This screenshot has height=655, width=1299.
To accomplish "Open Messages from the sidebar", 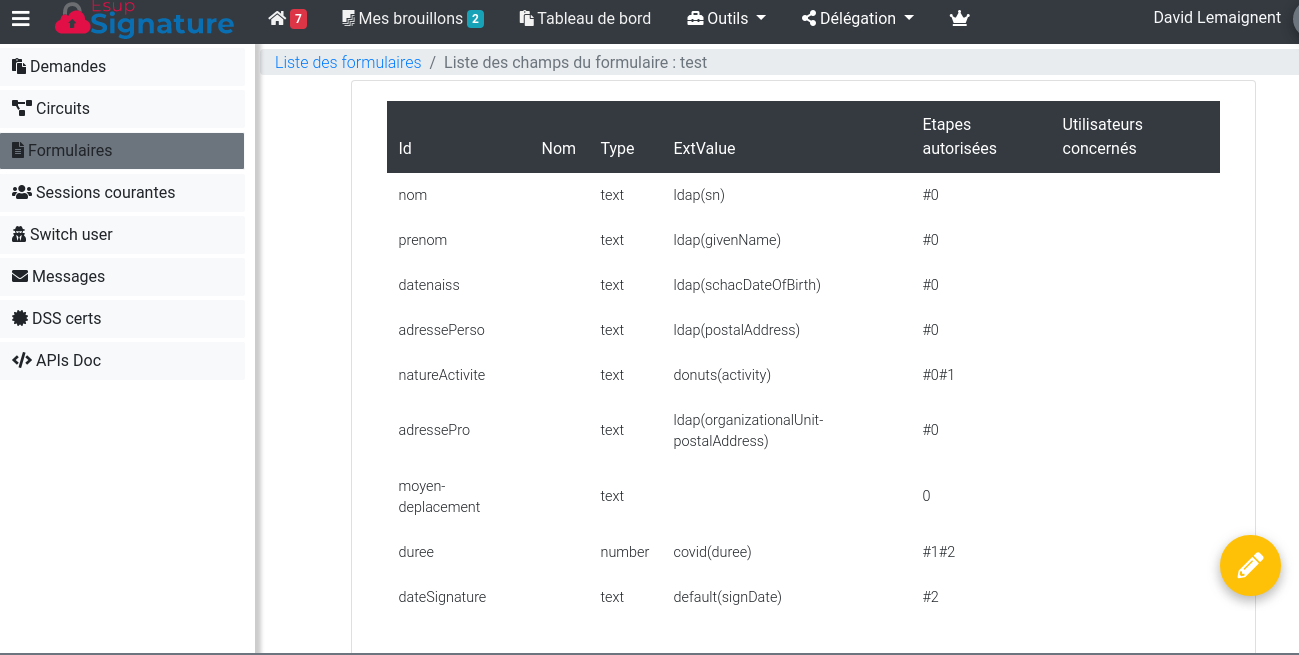I will pyautogui.click(x=68, y=276).
